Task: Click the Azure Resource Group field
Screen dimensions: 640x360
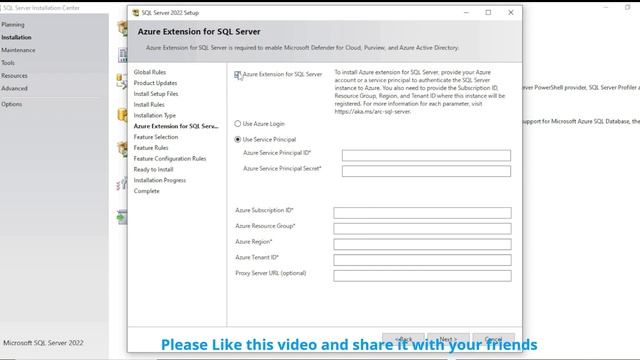Action: coord(422,229)
